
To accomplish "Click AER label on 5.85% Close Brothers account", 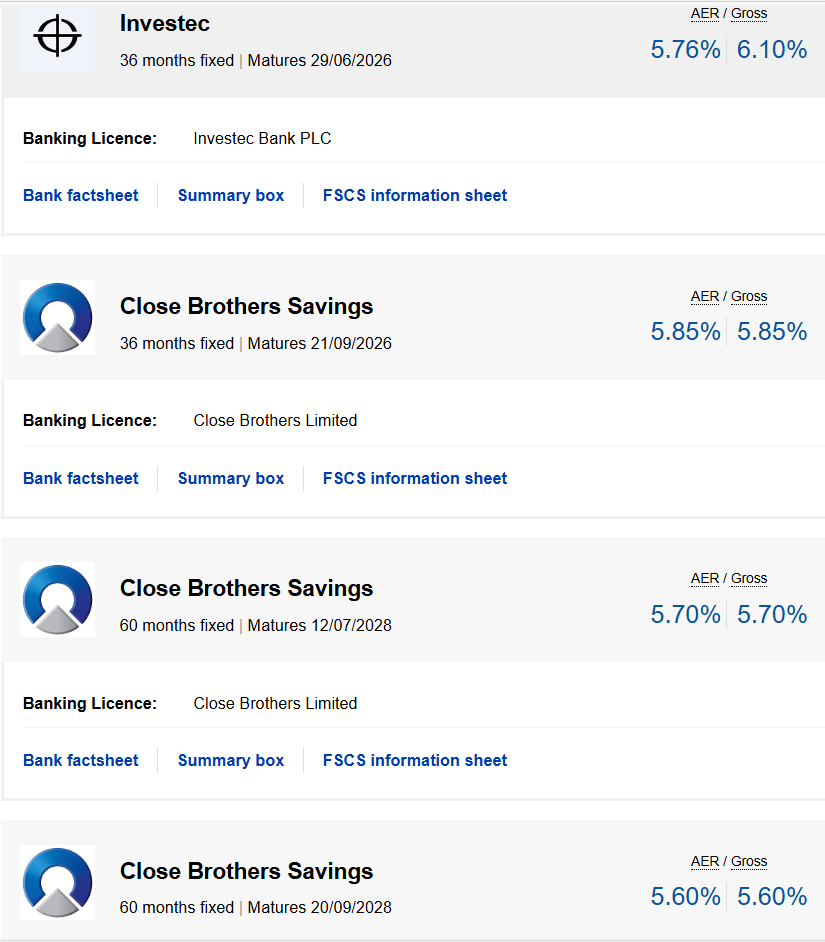I will point(705,296).
